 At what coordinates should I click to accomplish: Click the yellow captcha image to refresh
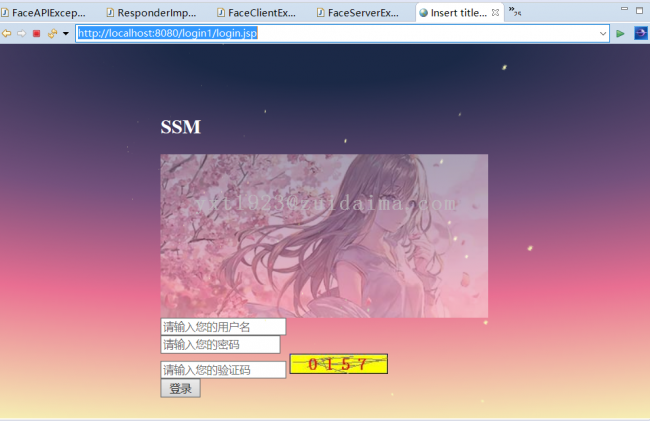(x=338, y=364)
